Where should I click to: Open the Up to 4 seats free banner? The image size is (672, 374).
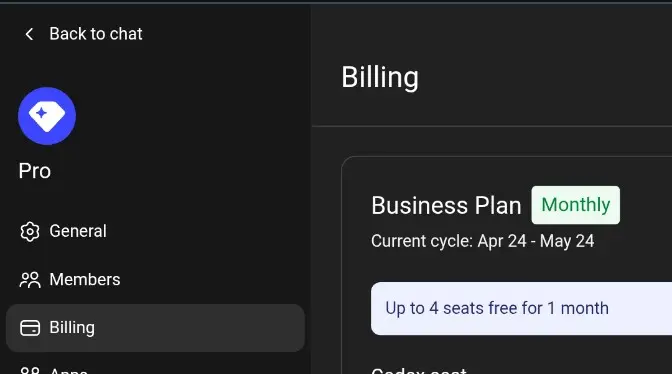click(521, 308)
